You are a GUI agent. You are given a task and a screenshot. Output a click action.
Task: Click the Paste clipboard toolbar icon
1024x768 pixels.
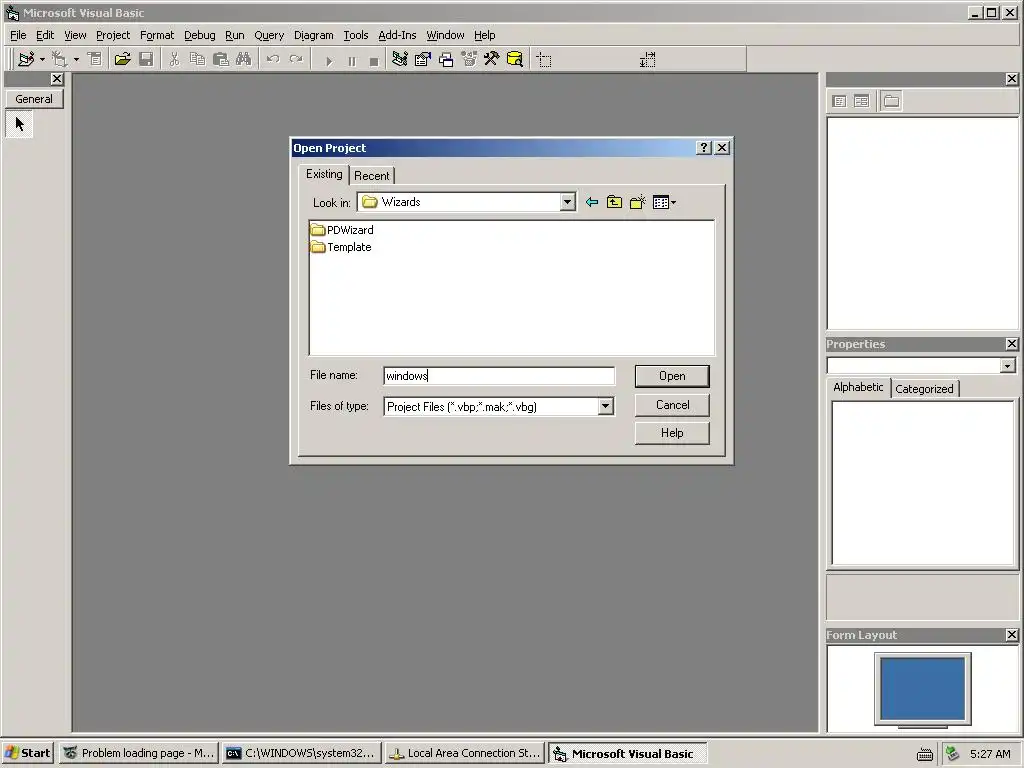pyautogui.click(x=221, y=59)
